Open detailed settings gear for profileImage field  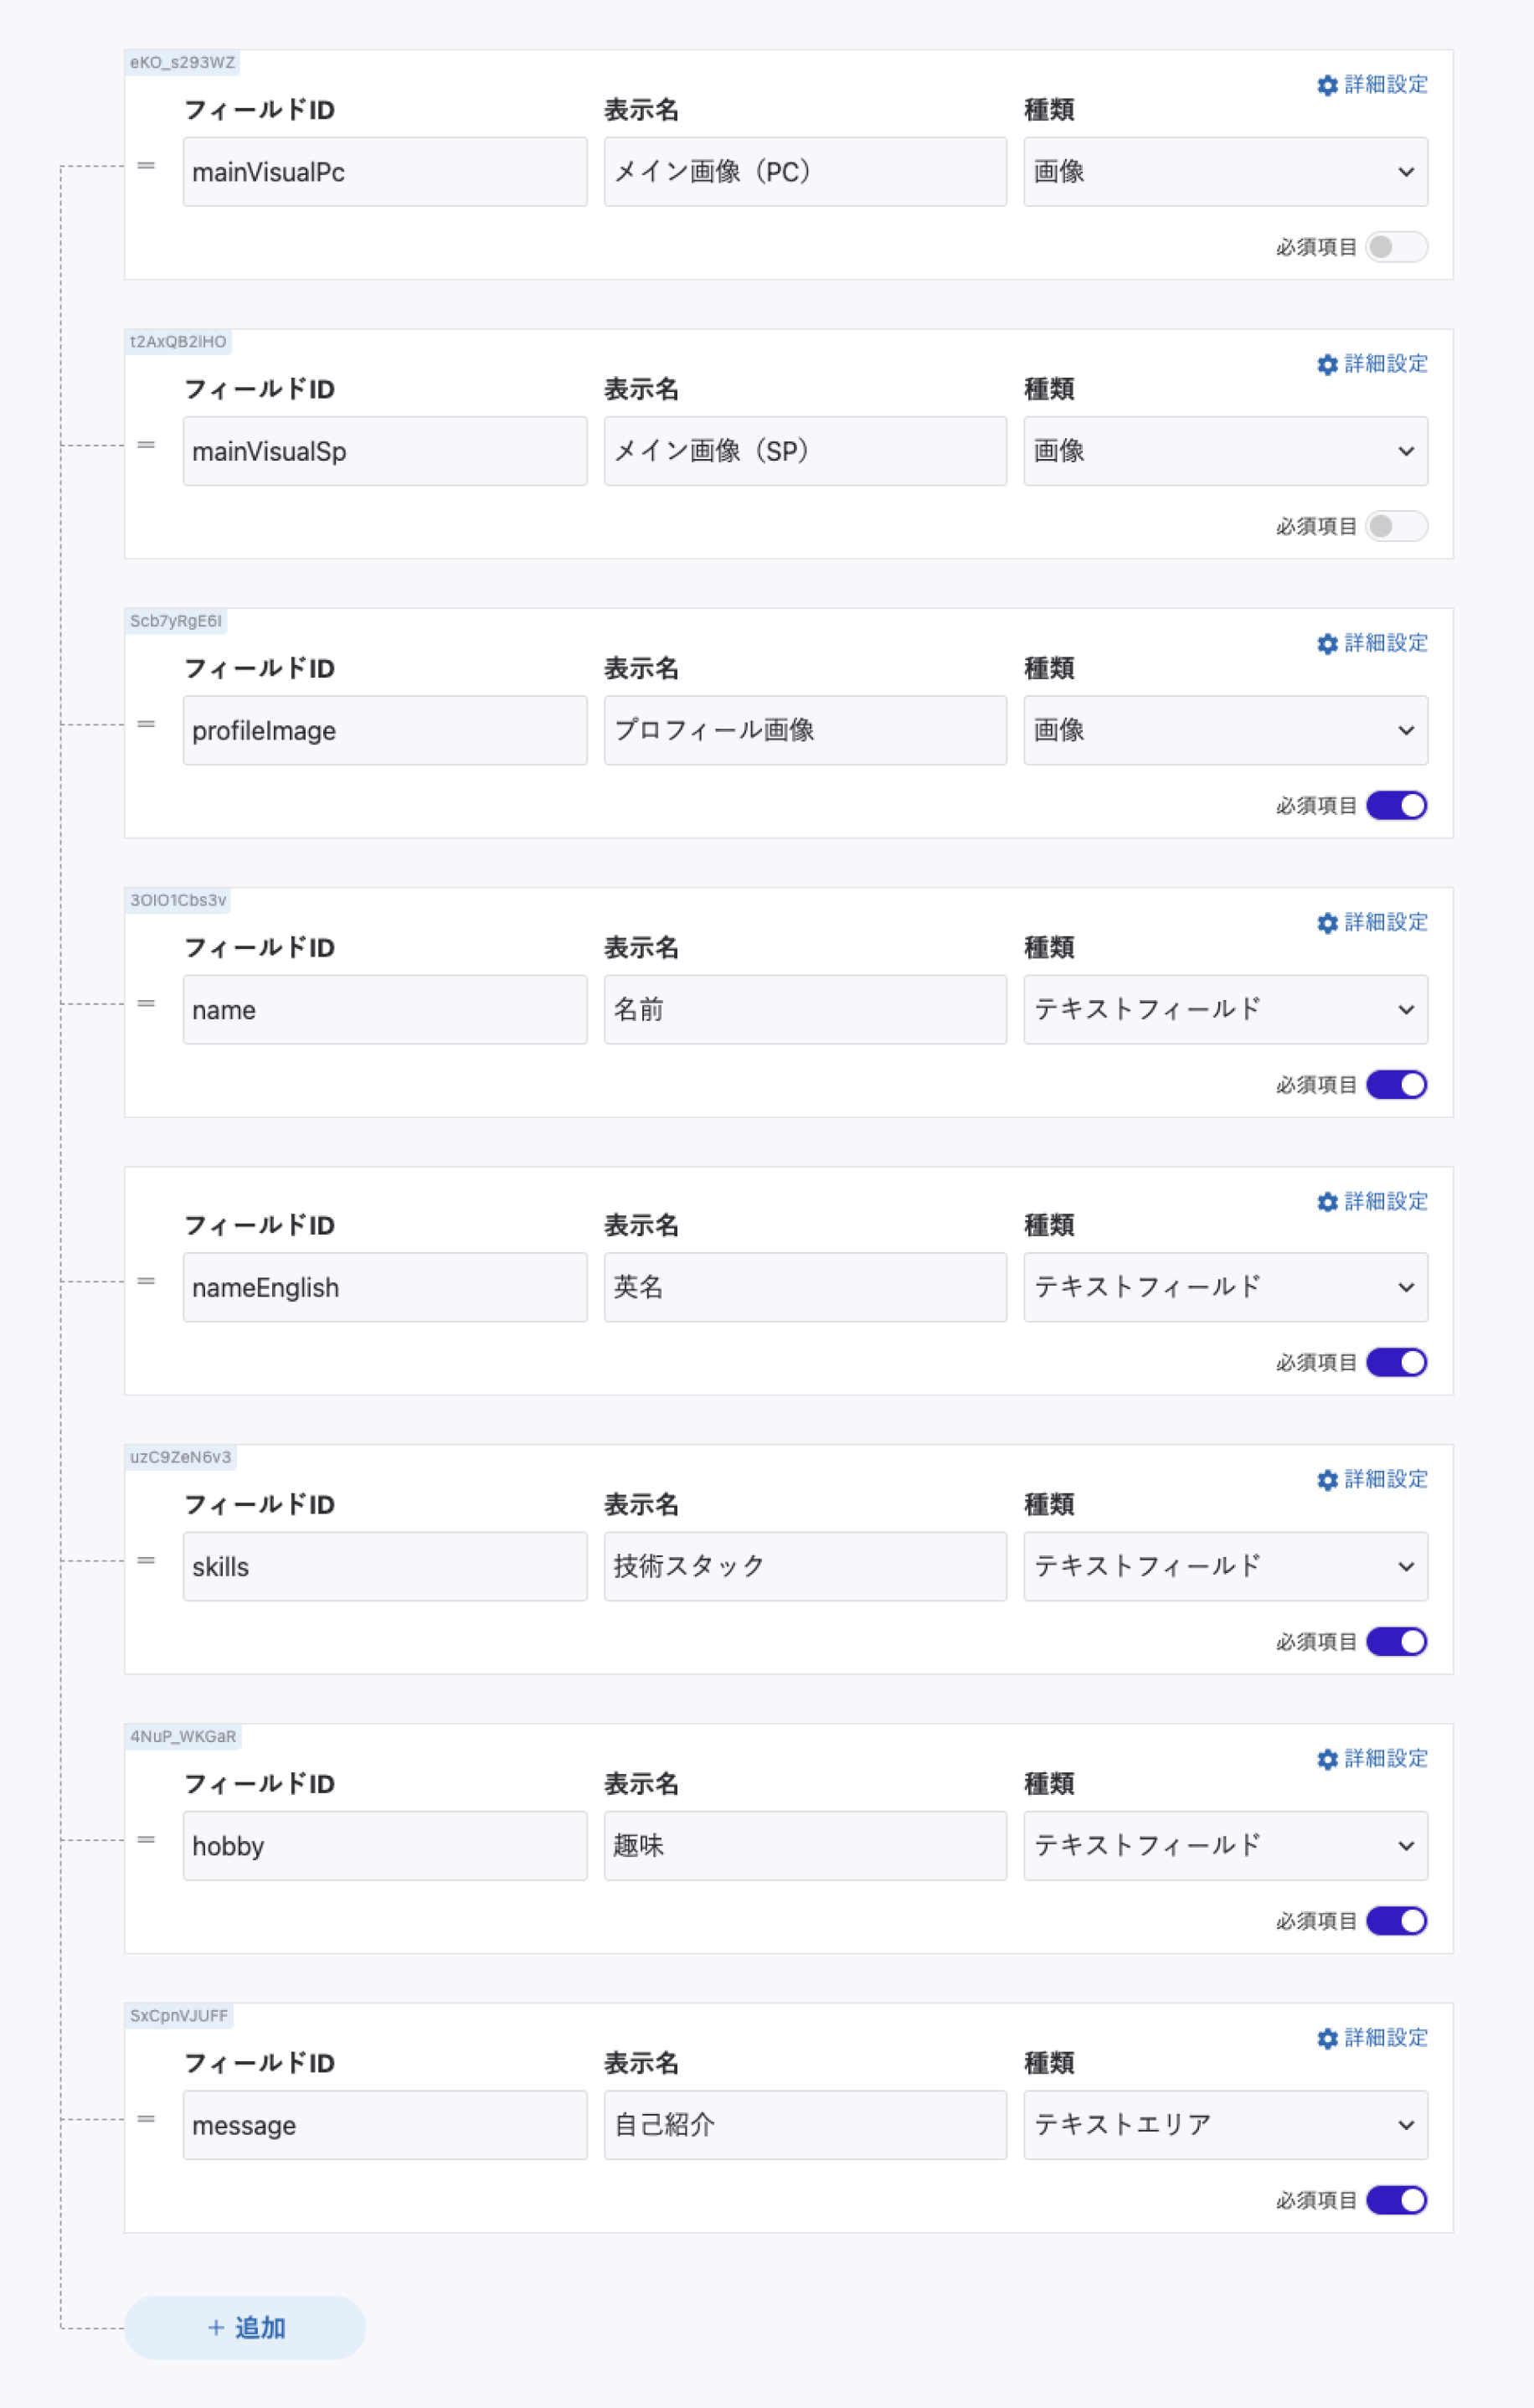coord(1327,643)
